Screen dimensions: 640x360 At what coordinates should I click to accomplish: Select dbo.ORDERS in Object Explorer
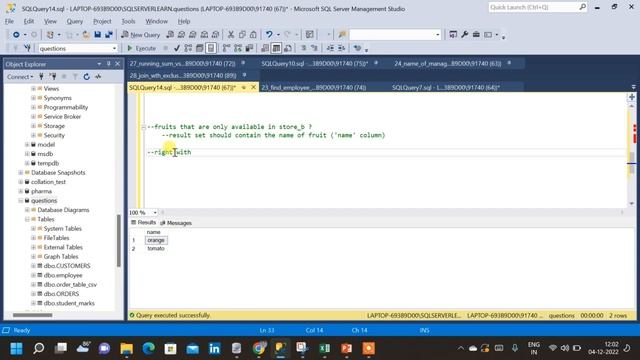[x=61, y=294]
